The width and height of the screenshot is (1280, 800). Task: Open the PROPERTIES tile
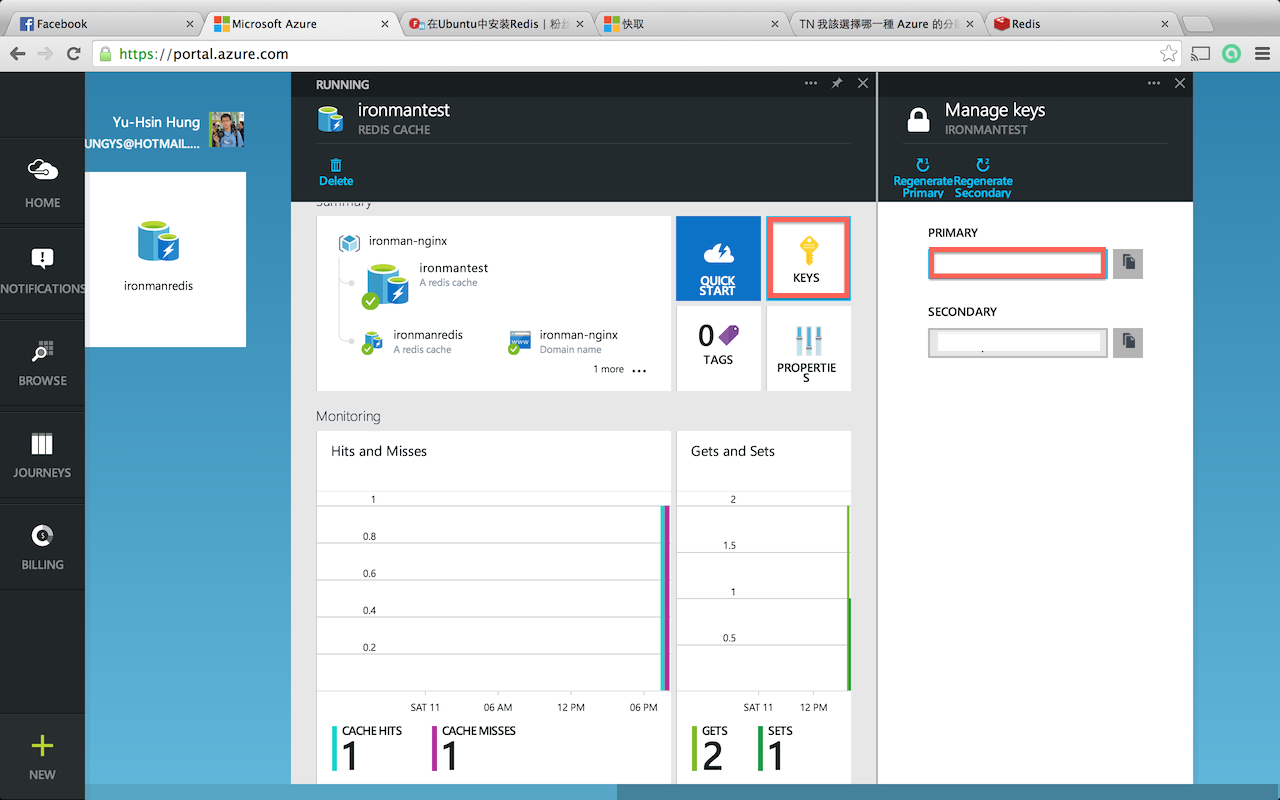[x=807, y=347]
